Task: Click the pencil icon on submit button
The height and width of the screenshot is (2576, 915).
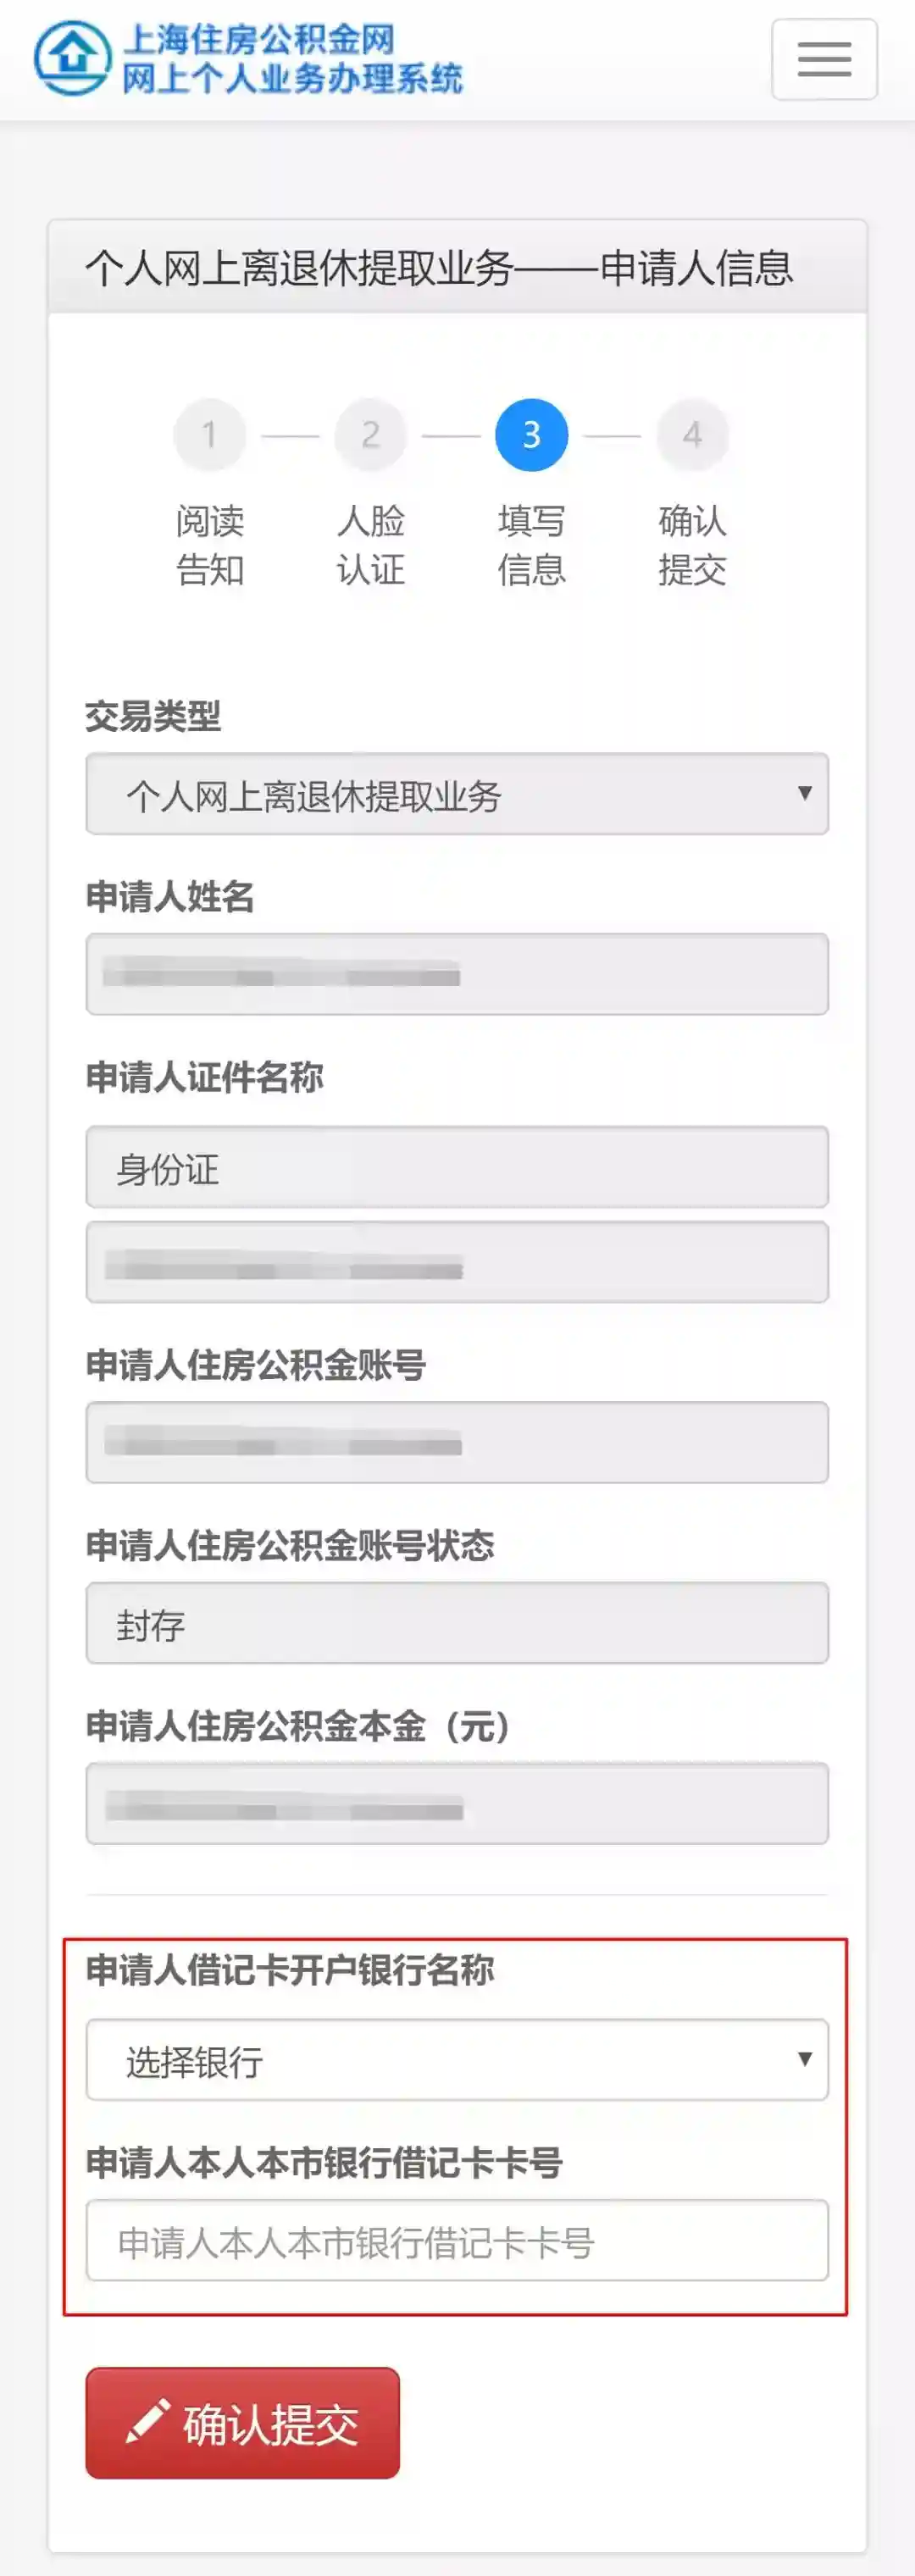Action: 148,2421
